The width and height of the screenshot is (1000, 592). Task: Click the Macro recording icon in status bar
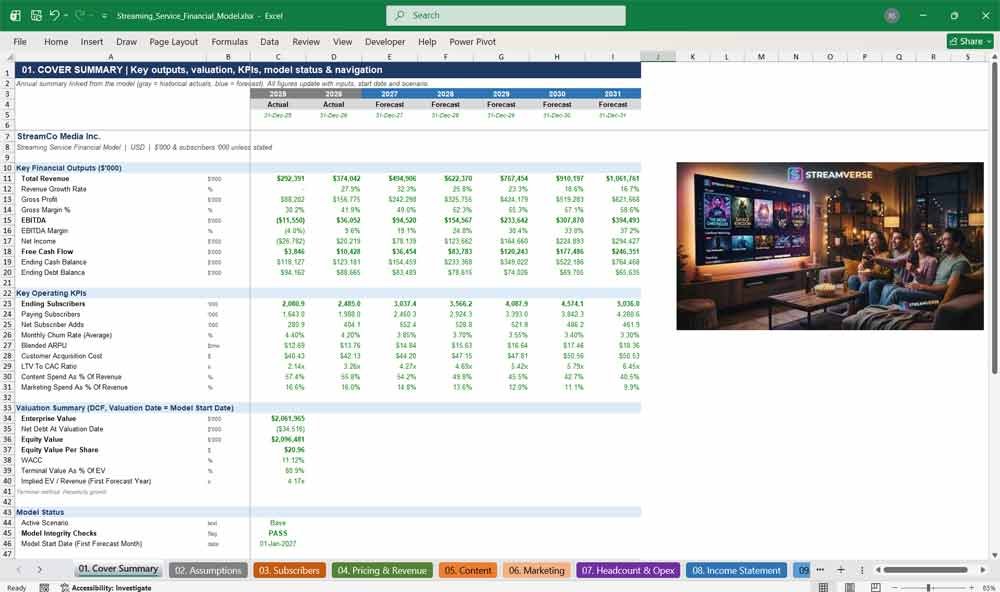click(44, 588)
